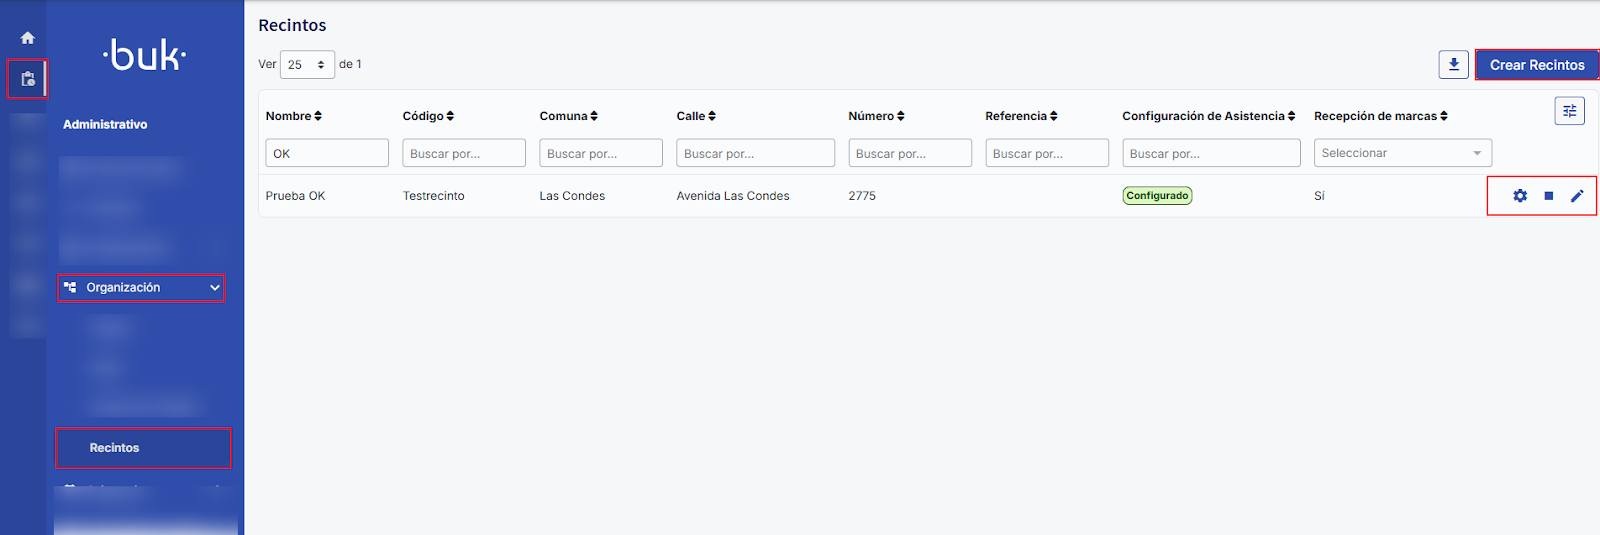Click the home icon in sidebar
The width and height of the screenshot is (1600, 535).
pos(28,38)
